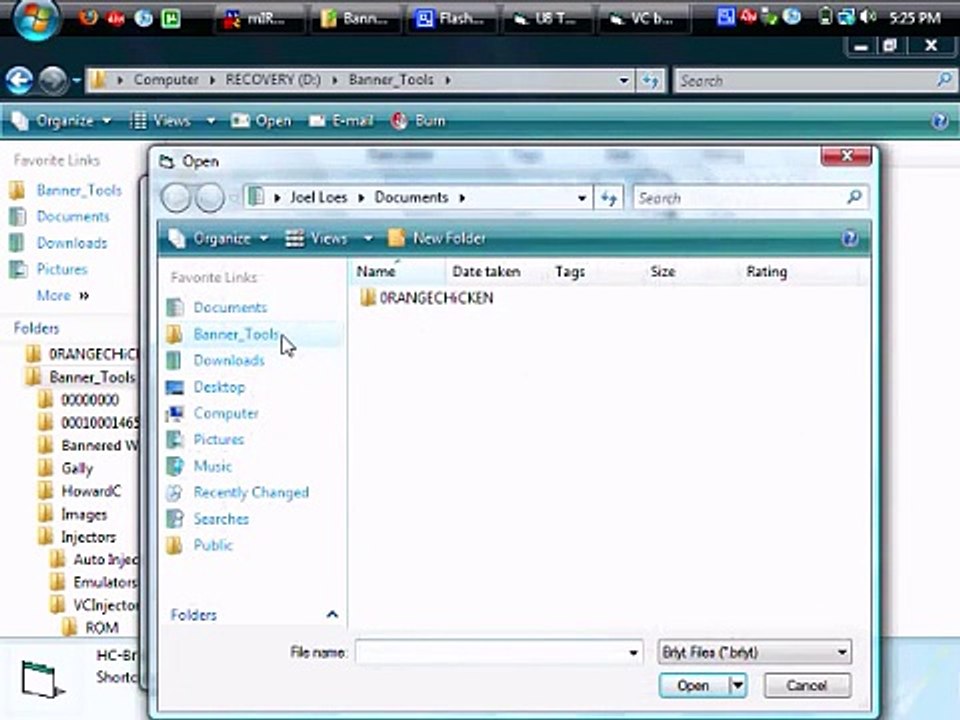This screenshot has width=960, height=720.
Task: Switch to the Flash... taskbar button
Action: [x=452, y=19]
